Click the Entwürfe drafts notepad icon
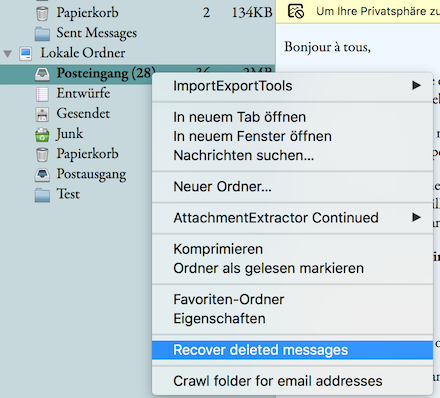 tap(42, 94)
